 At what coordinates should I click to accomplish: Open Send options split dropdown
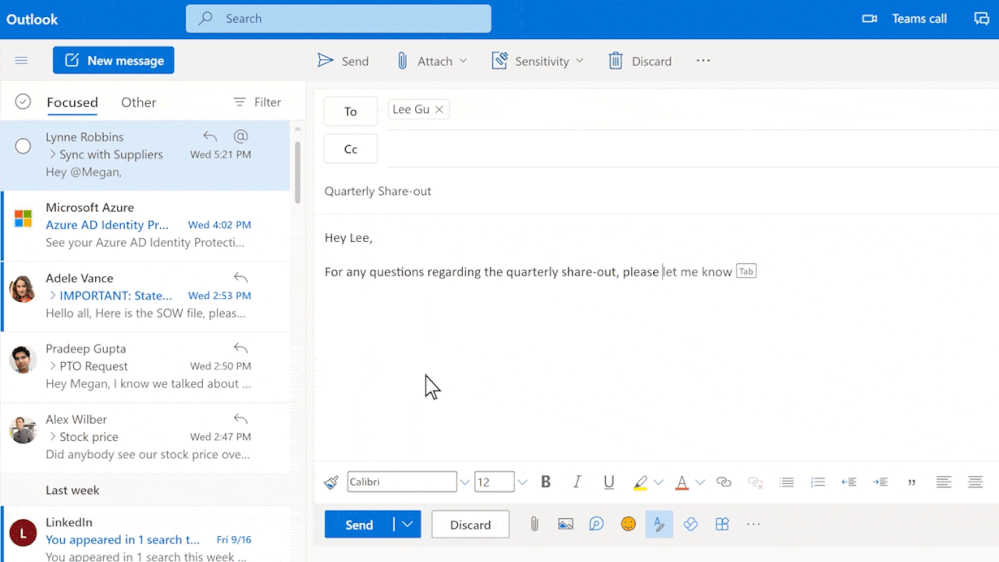[408, 524]
